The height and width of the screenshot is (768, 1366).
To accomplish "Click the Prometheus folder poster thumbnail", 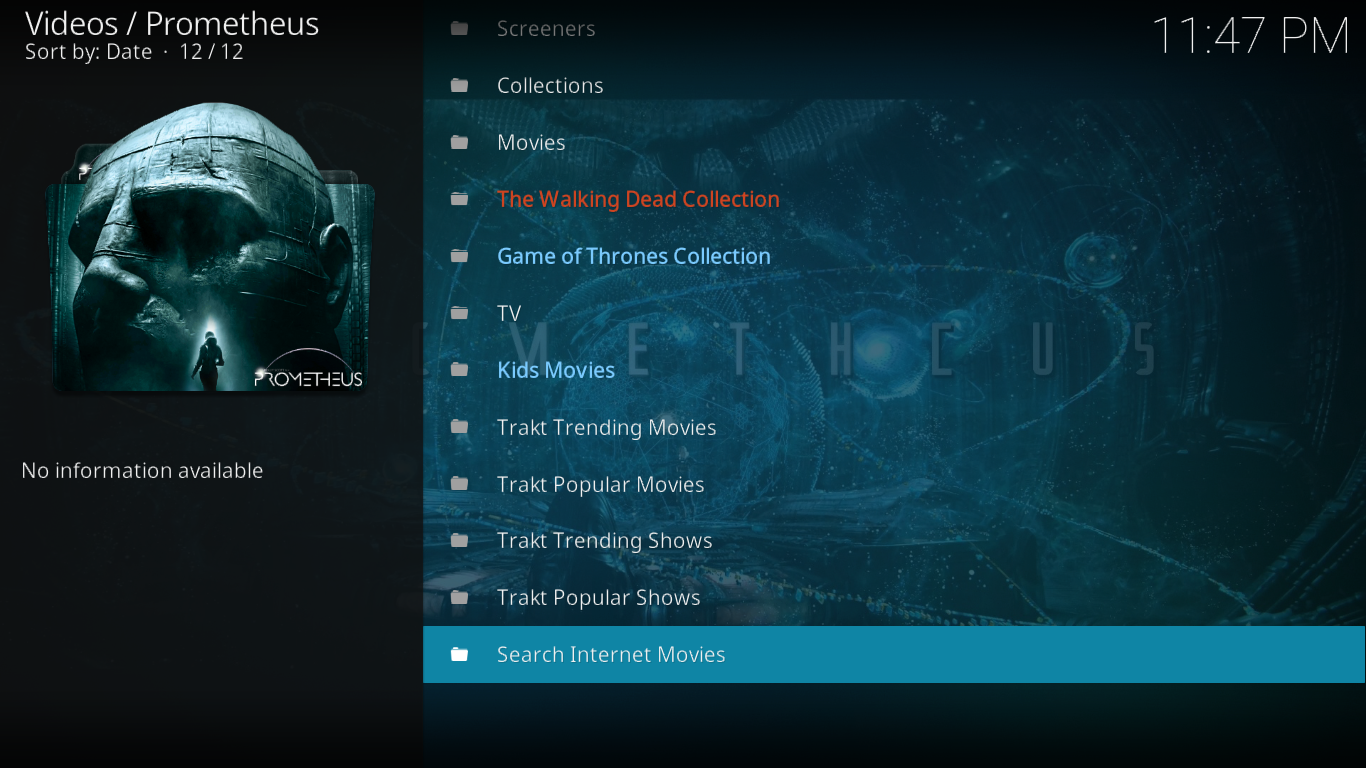I will pos(211,246).
